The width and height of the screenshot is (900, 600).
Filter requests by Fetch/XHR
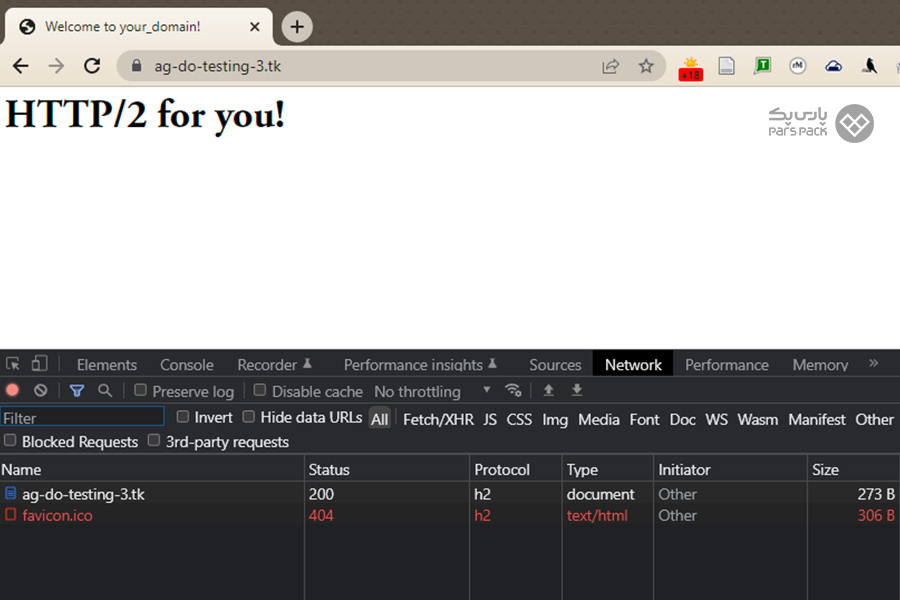coord(438,419)
